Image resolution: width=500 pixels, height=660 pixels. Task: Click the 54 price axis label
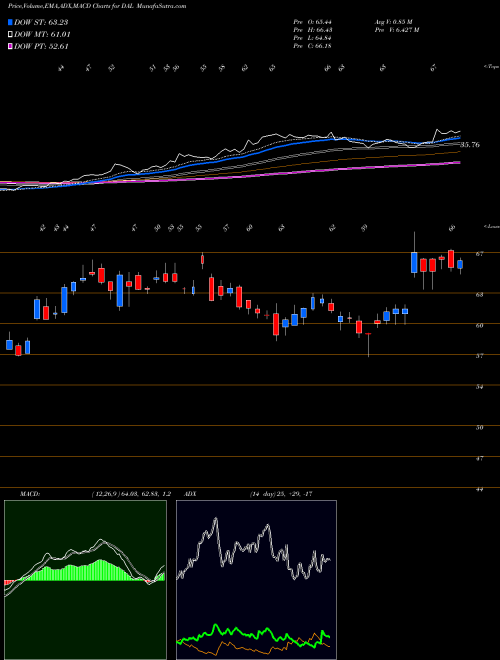479,386
